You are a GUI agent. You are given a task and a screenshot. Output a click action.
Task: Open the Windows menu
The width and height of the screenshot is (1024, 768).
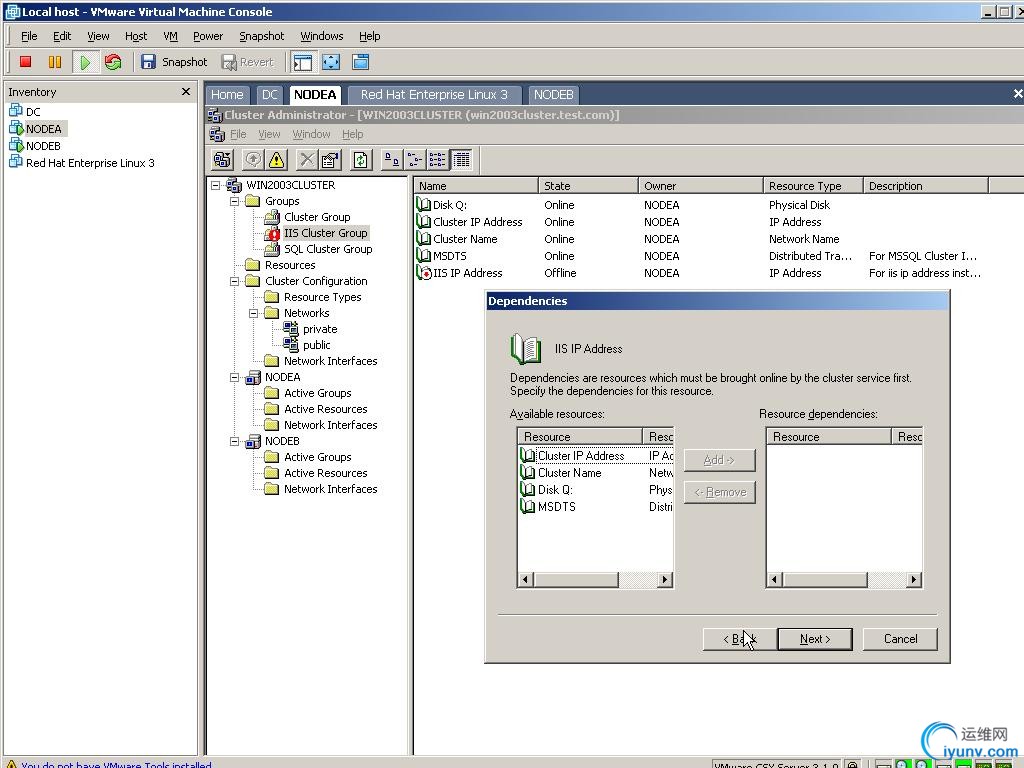click(x=321, y=36)
